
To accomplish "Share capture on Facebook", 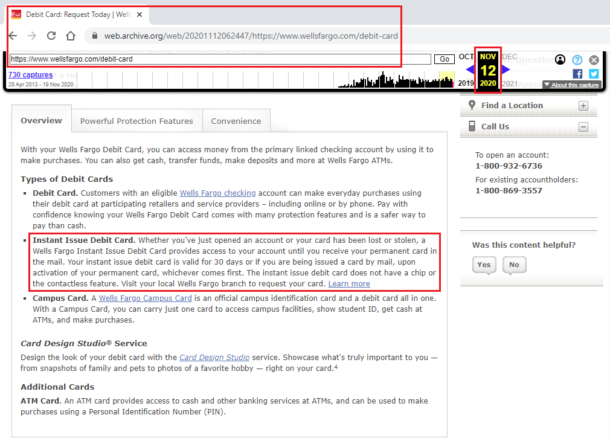I will 578,73.
